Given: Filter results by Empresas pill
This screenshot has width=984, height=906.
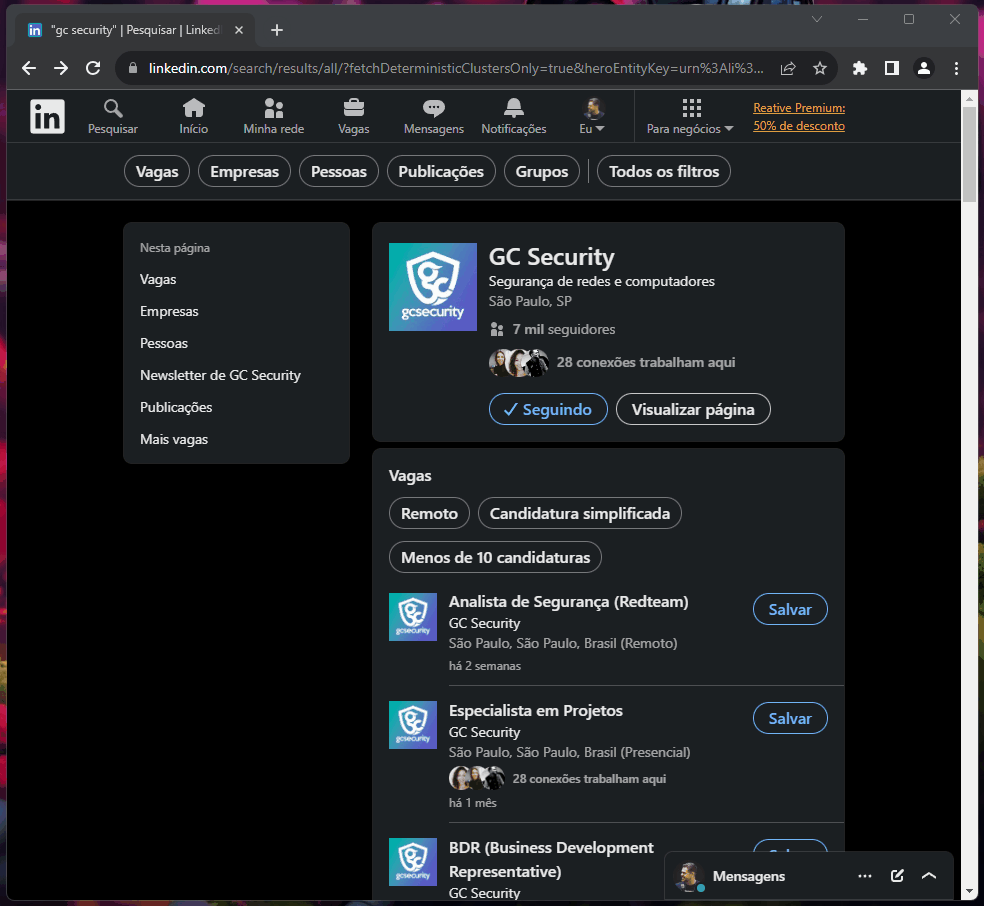Looking at the screenshot, I should coord(244,171).
